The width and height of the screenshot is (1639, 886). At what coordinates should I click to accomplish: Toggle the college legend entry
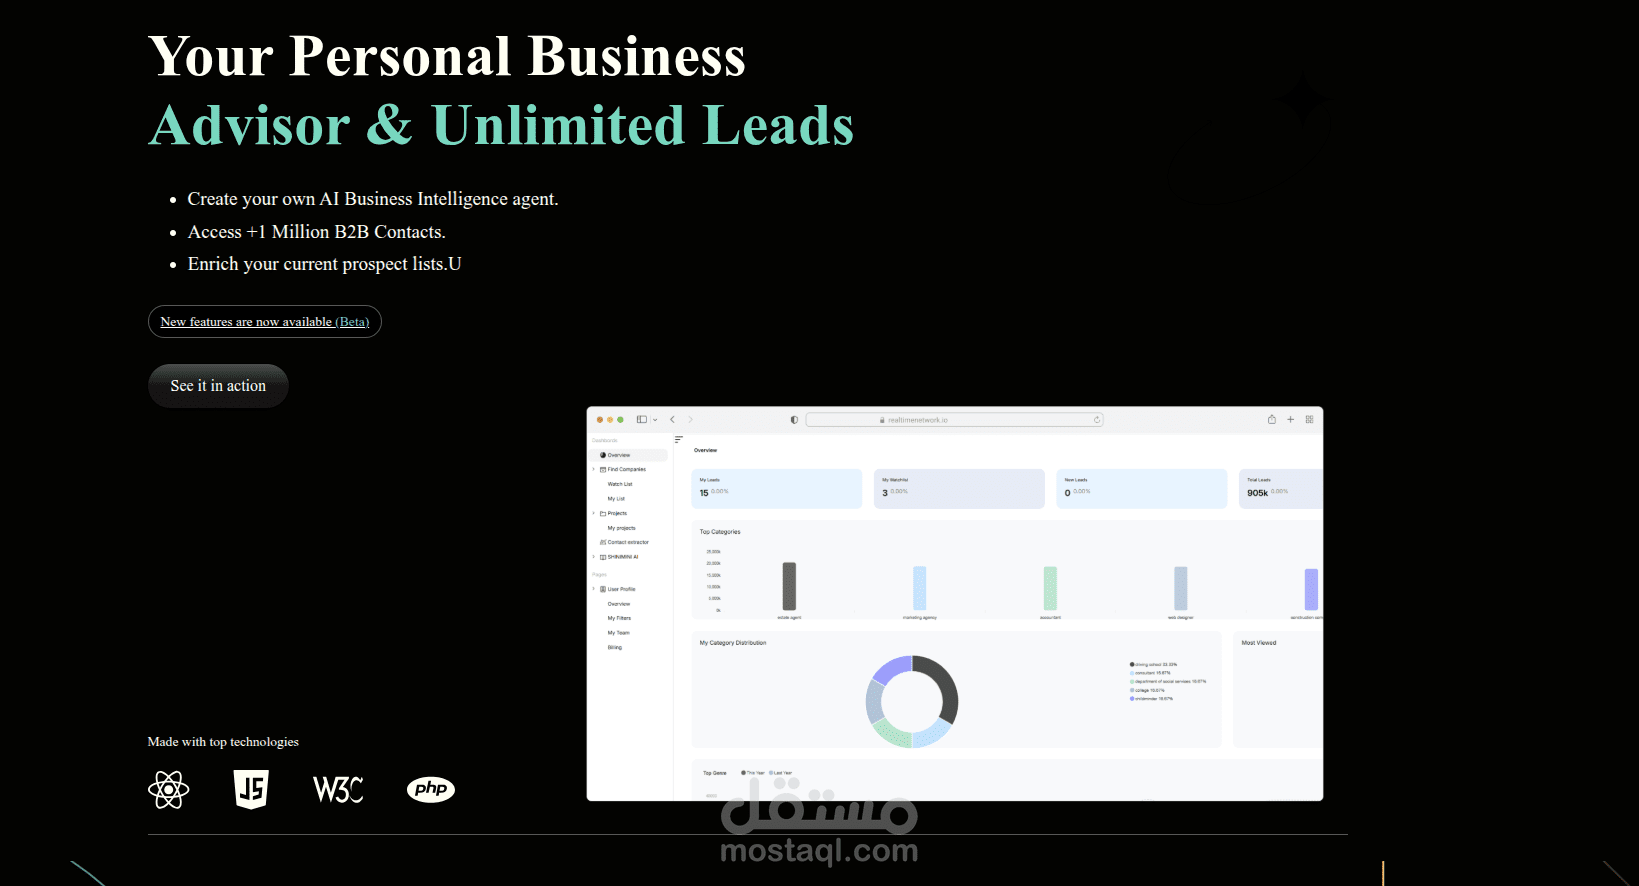(1148, 690)
